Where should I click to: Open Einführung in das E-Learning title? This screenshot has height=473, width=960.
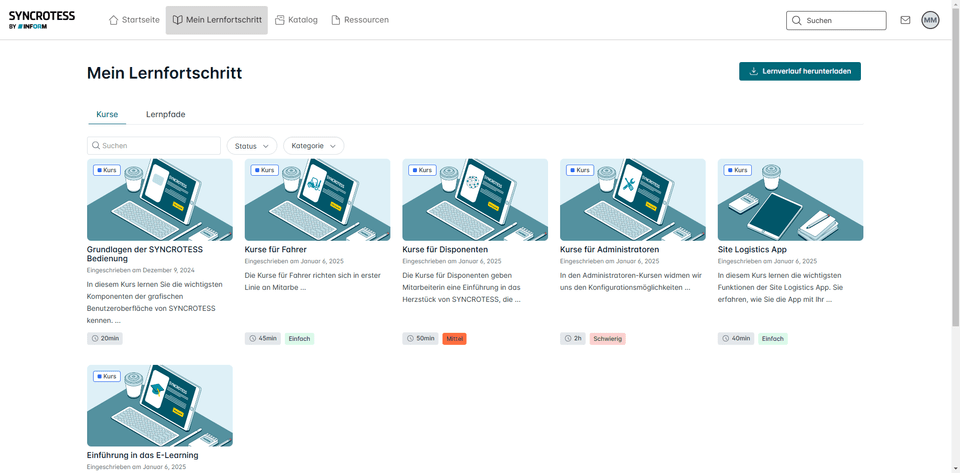pos(143,455)
